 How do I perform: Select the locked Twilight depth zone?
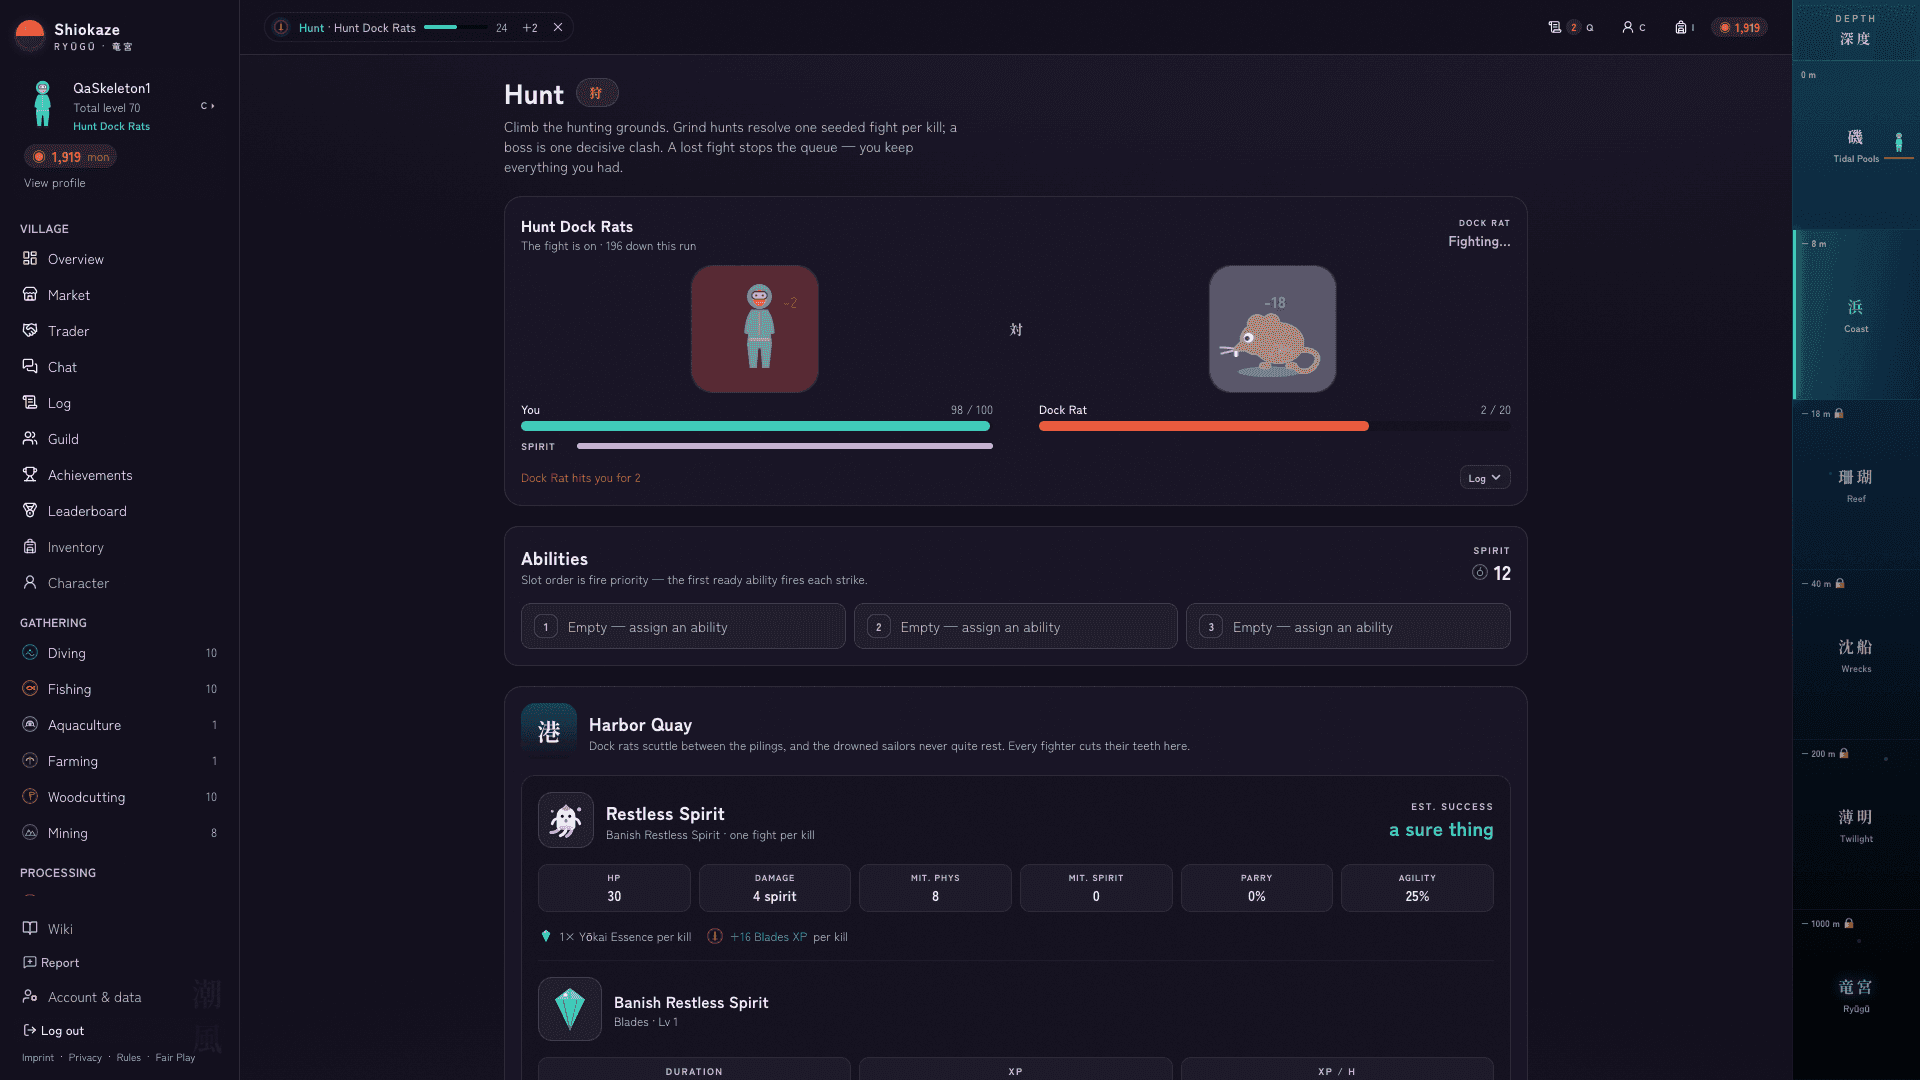click(x=1856, y=825)
